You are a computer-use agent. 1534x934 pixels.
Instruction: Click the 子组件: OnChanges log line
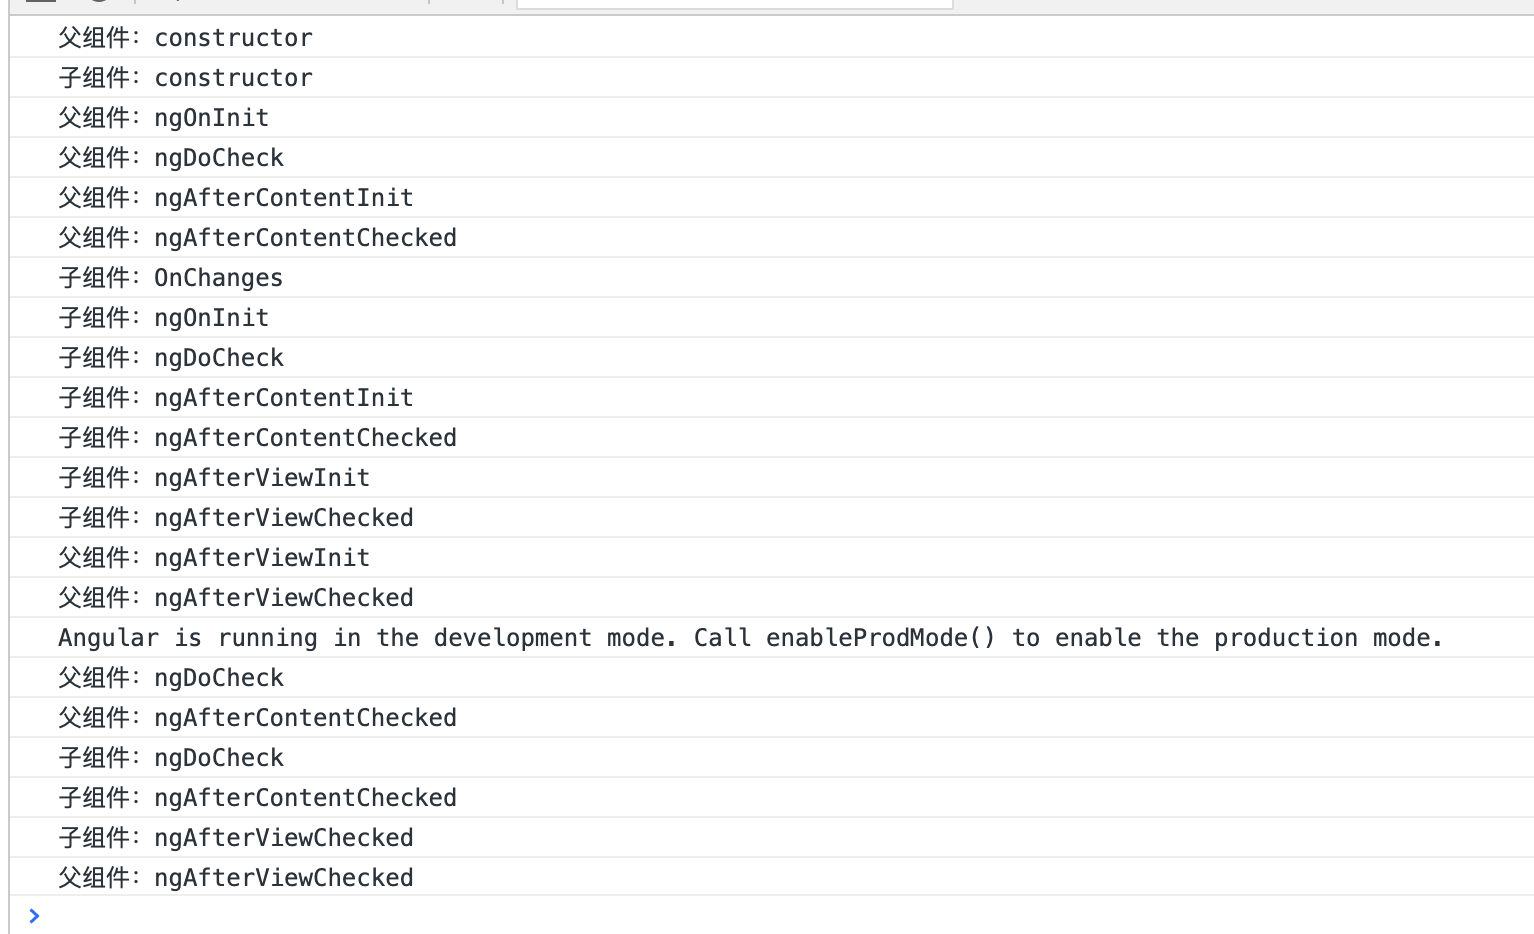pos(171,278)
